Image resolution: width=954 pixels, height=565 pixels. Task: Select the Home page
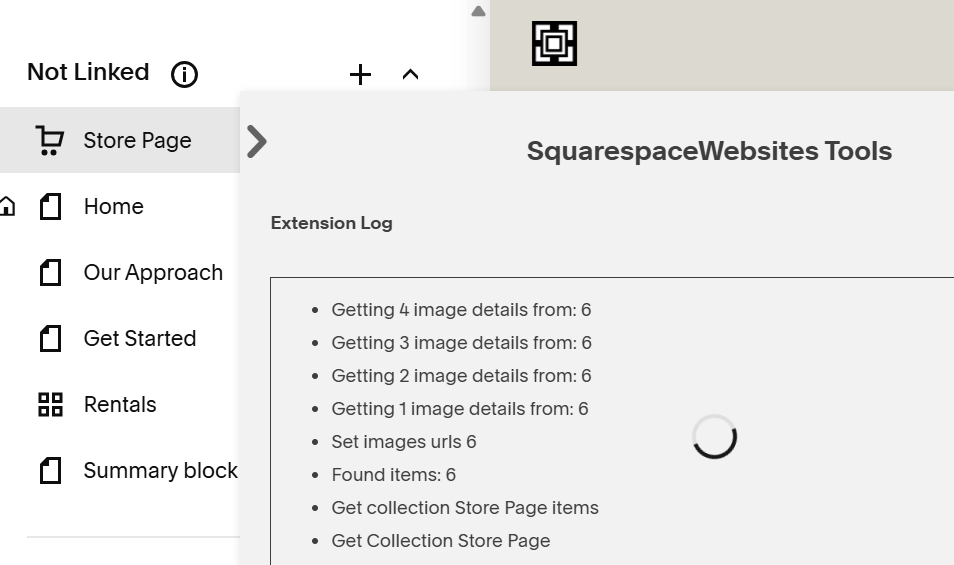(x=114, y=206)
